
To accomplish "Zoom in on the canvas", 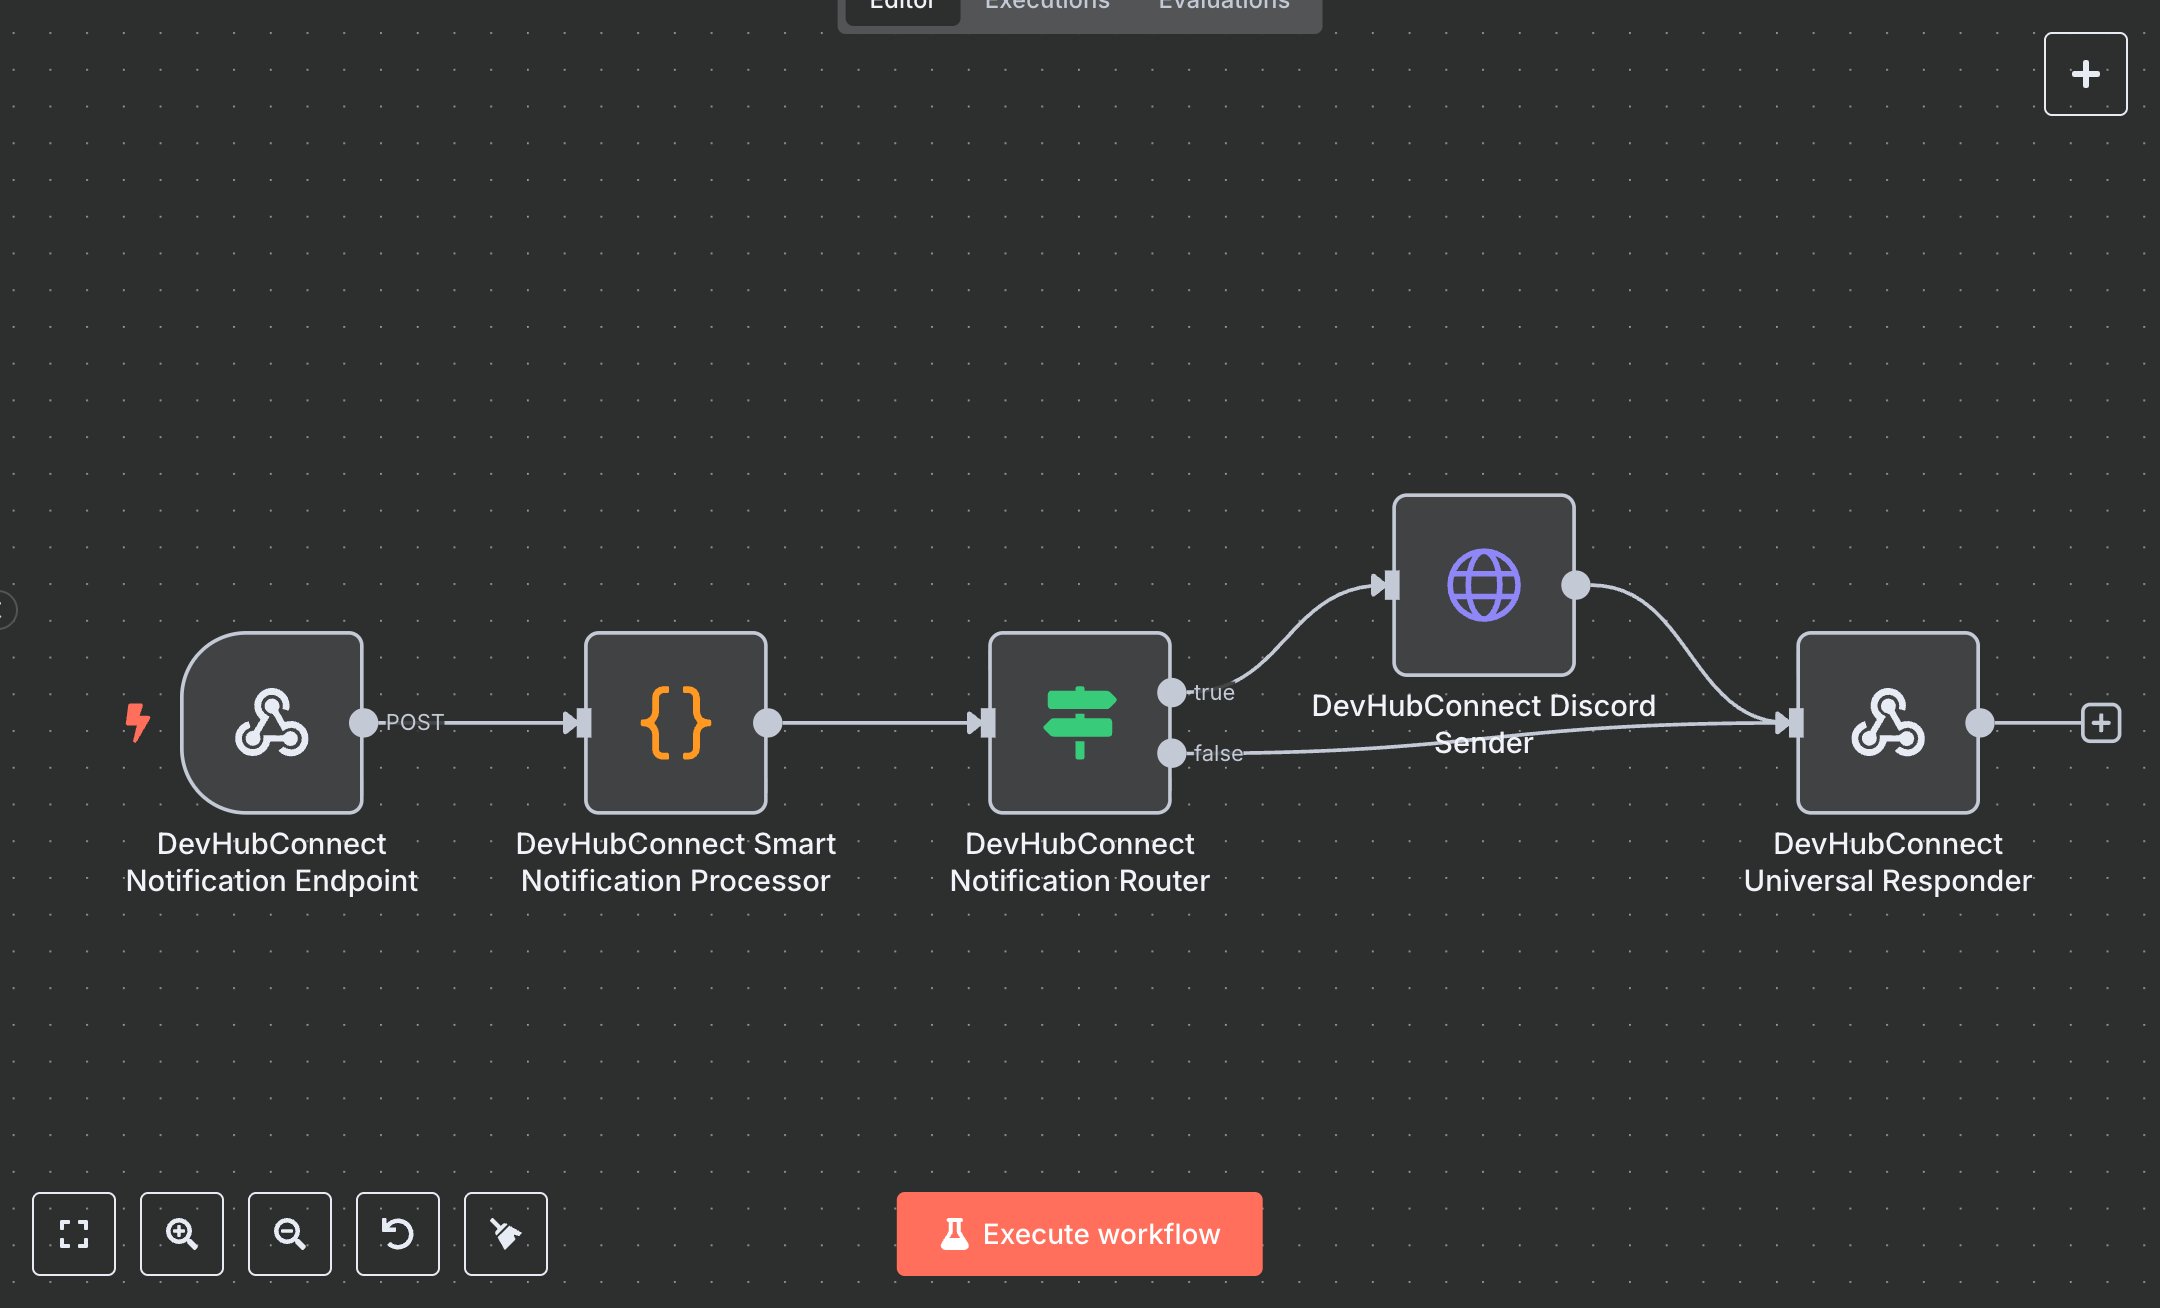I will [182, 1234].
